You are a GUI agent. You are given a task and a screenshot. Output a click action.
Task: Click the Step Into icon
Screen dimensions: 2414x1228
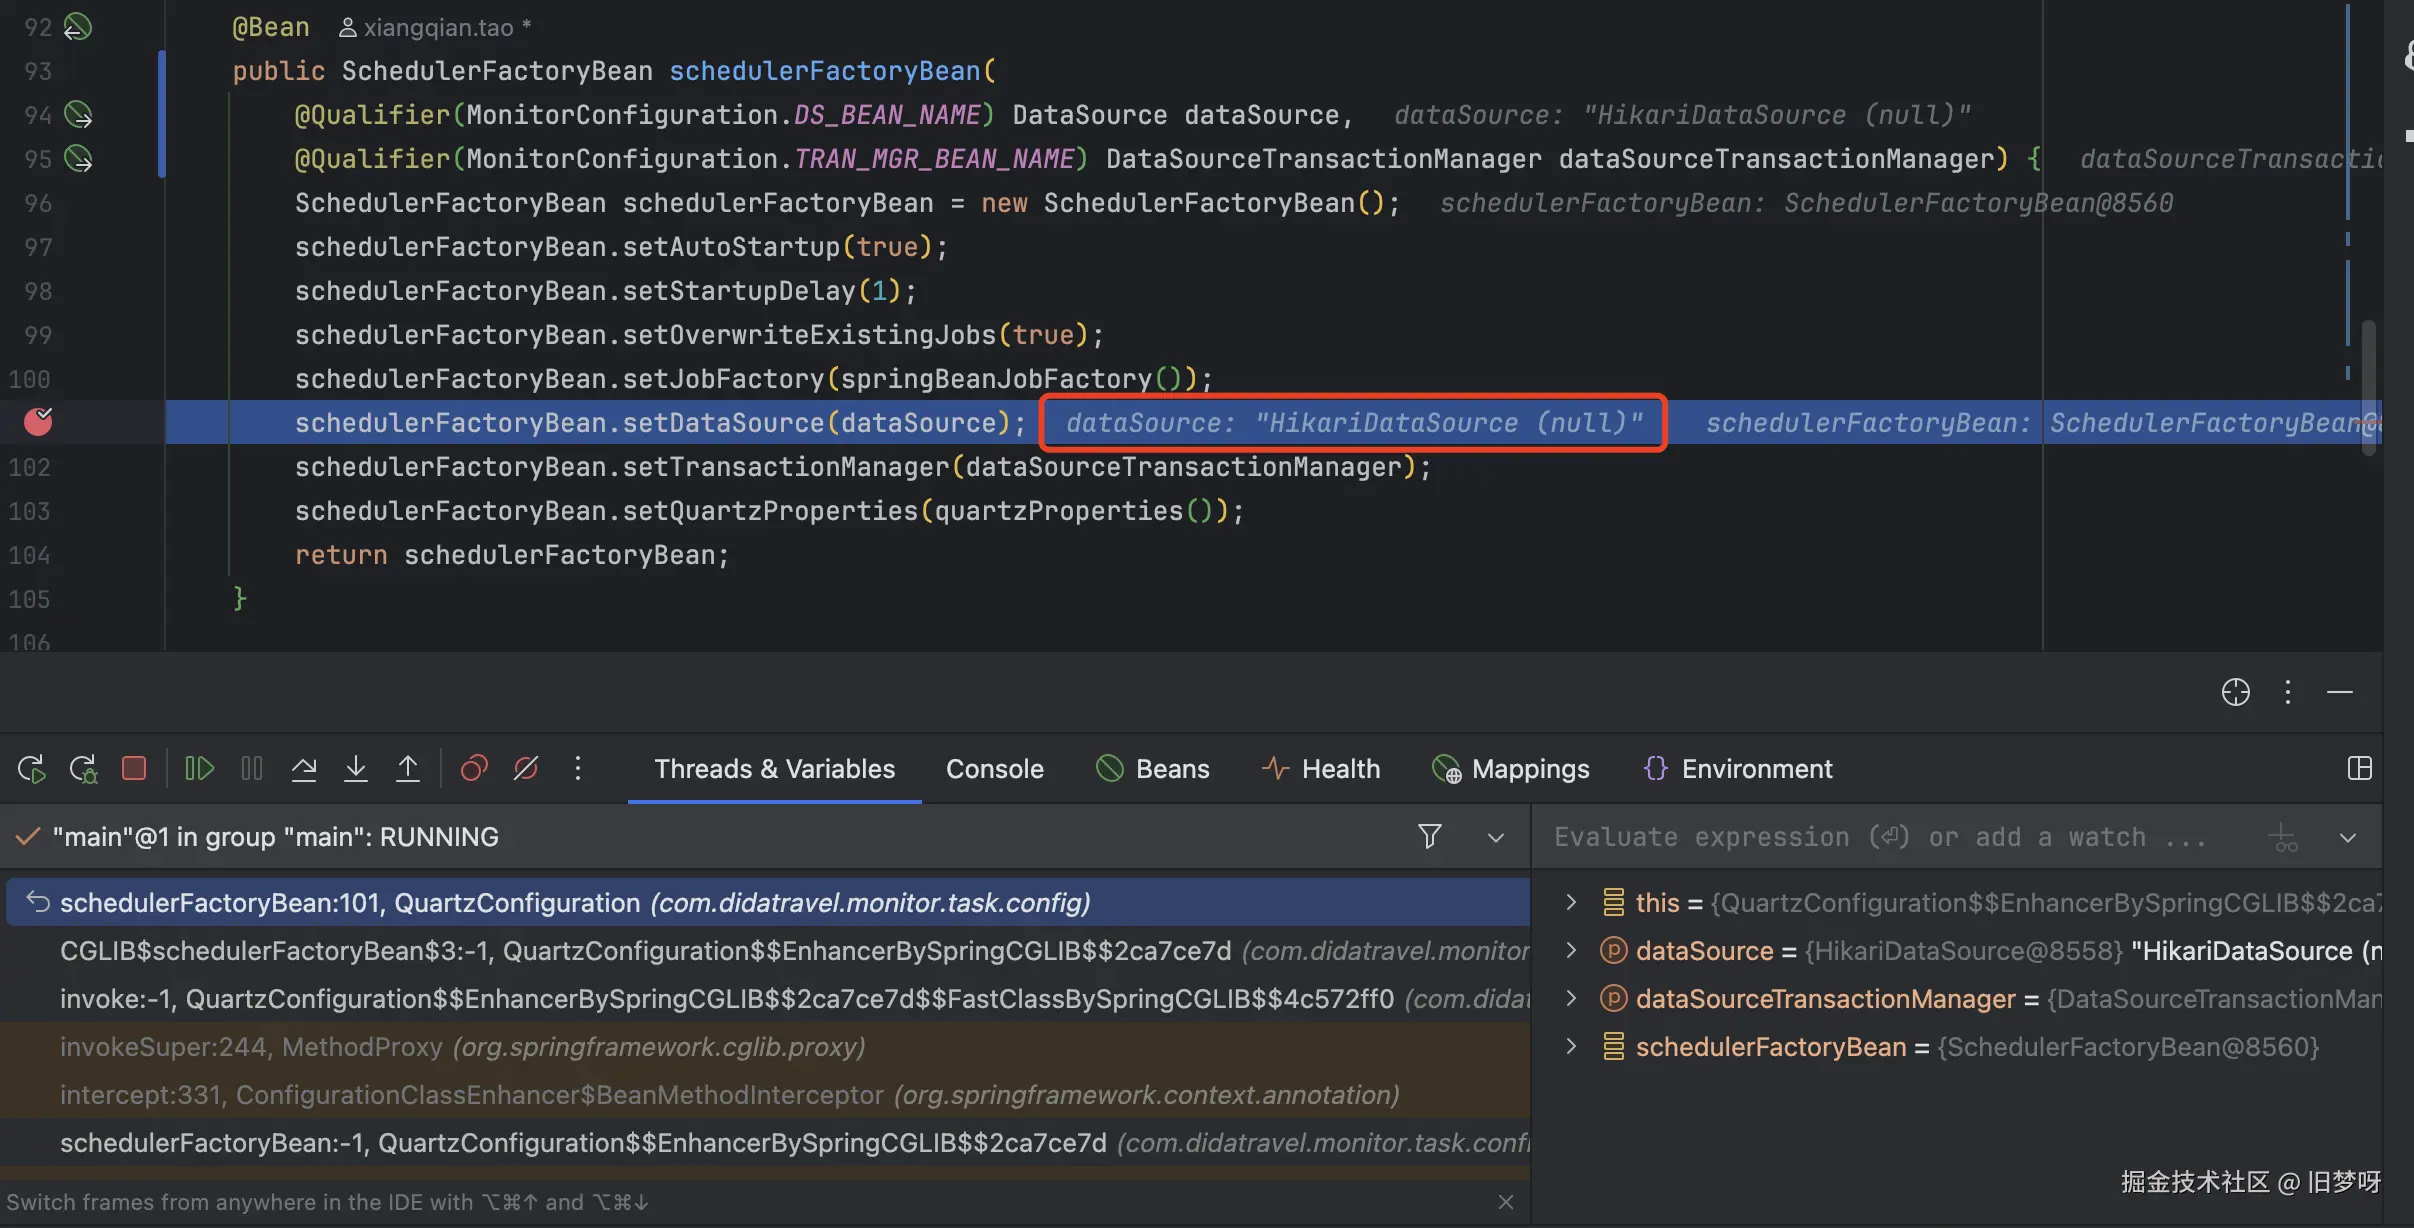click(x=356, y=768)
